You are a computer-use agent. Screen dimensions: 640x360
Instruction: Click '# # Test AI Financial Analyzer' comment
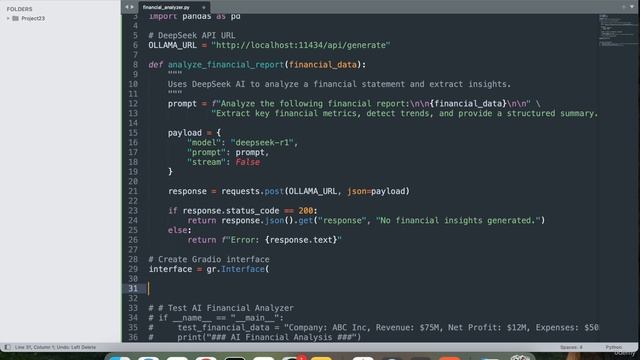click(221, 308)
